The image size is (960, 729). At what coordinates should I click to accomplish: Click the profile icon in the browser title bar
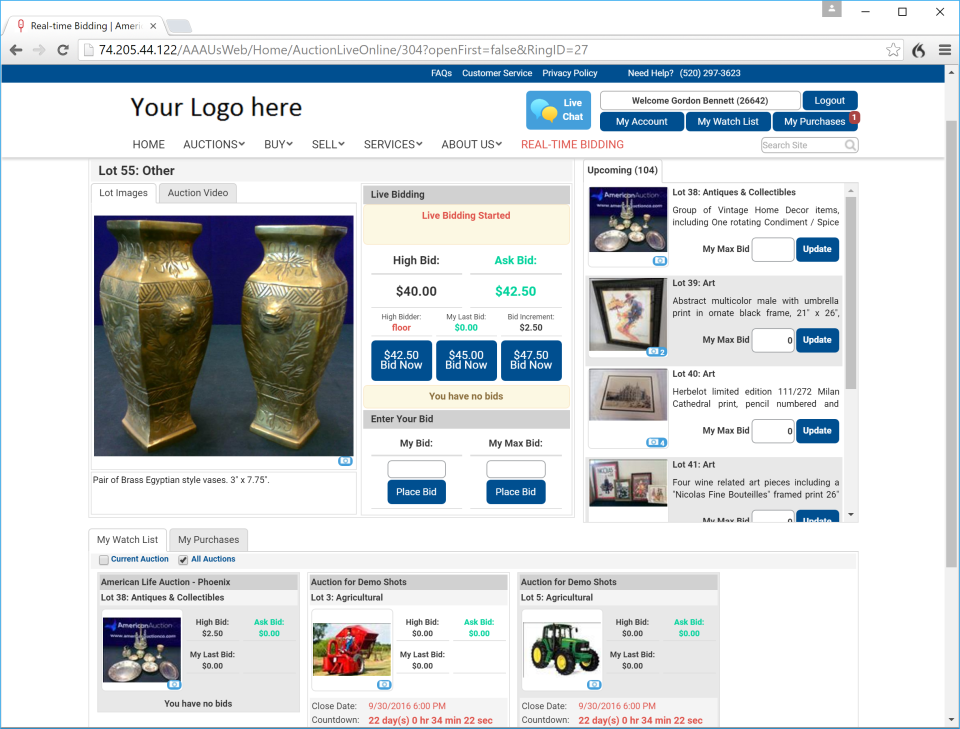(x=832, y=11)
